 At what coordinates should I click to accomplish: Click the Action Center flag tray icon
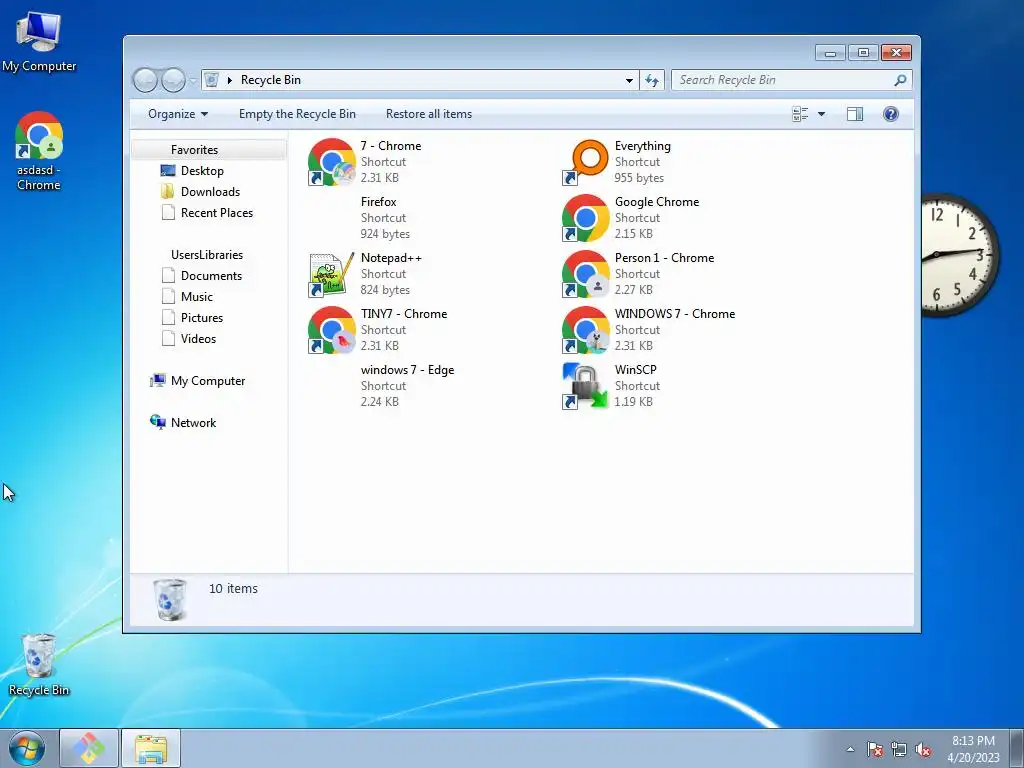(874, 749)
